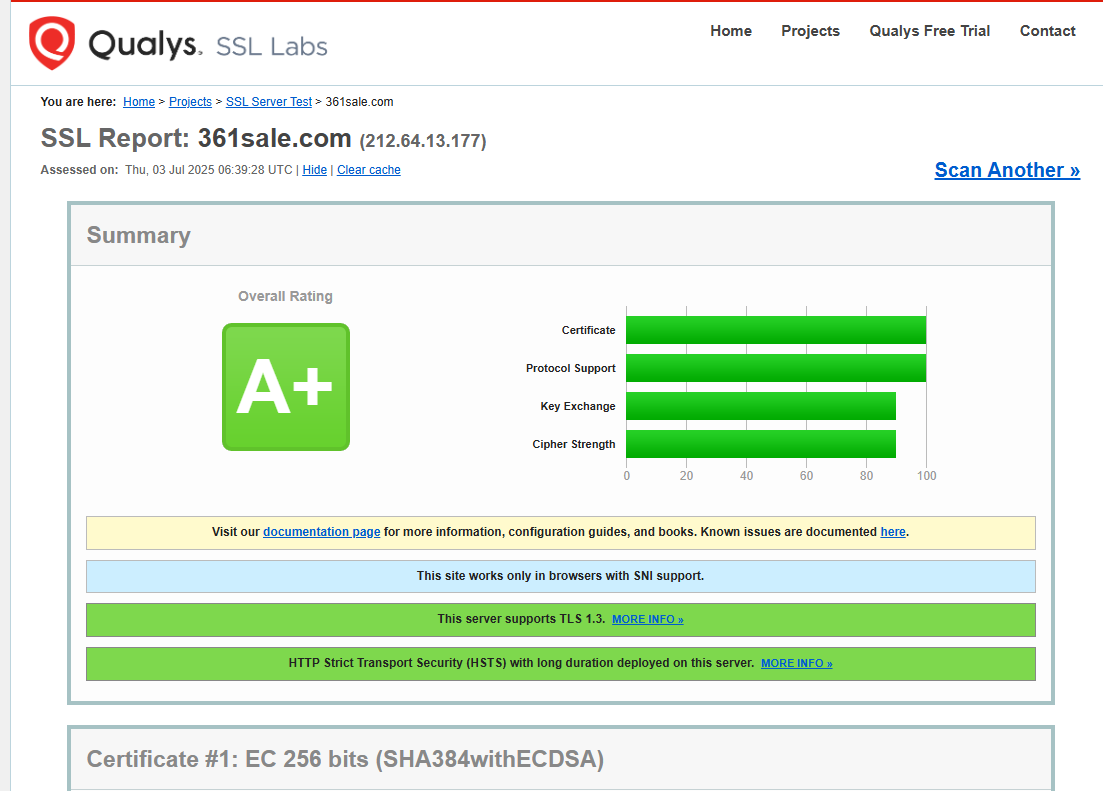1103x791 pixels.
Task: Click the known issues 'here' link
Action: (x=892, y=532)
